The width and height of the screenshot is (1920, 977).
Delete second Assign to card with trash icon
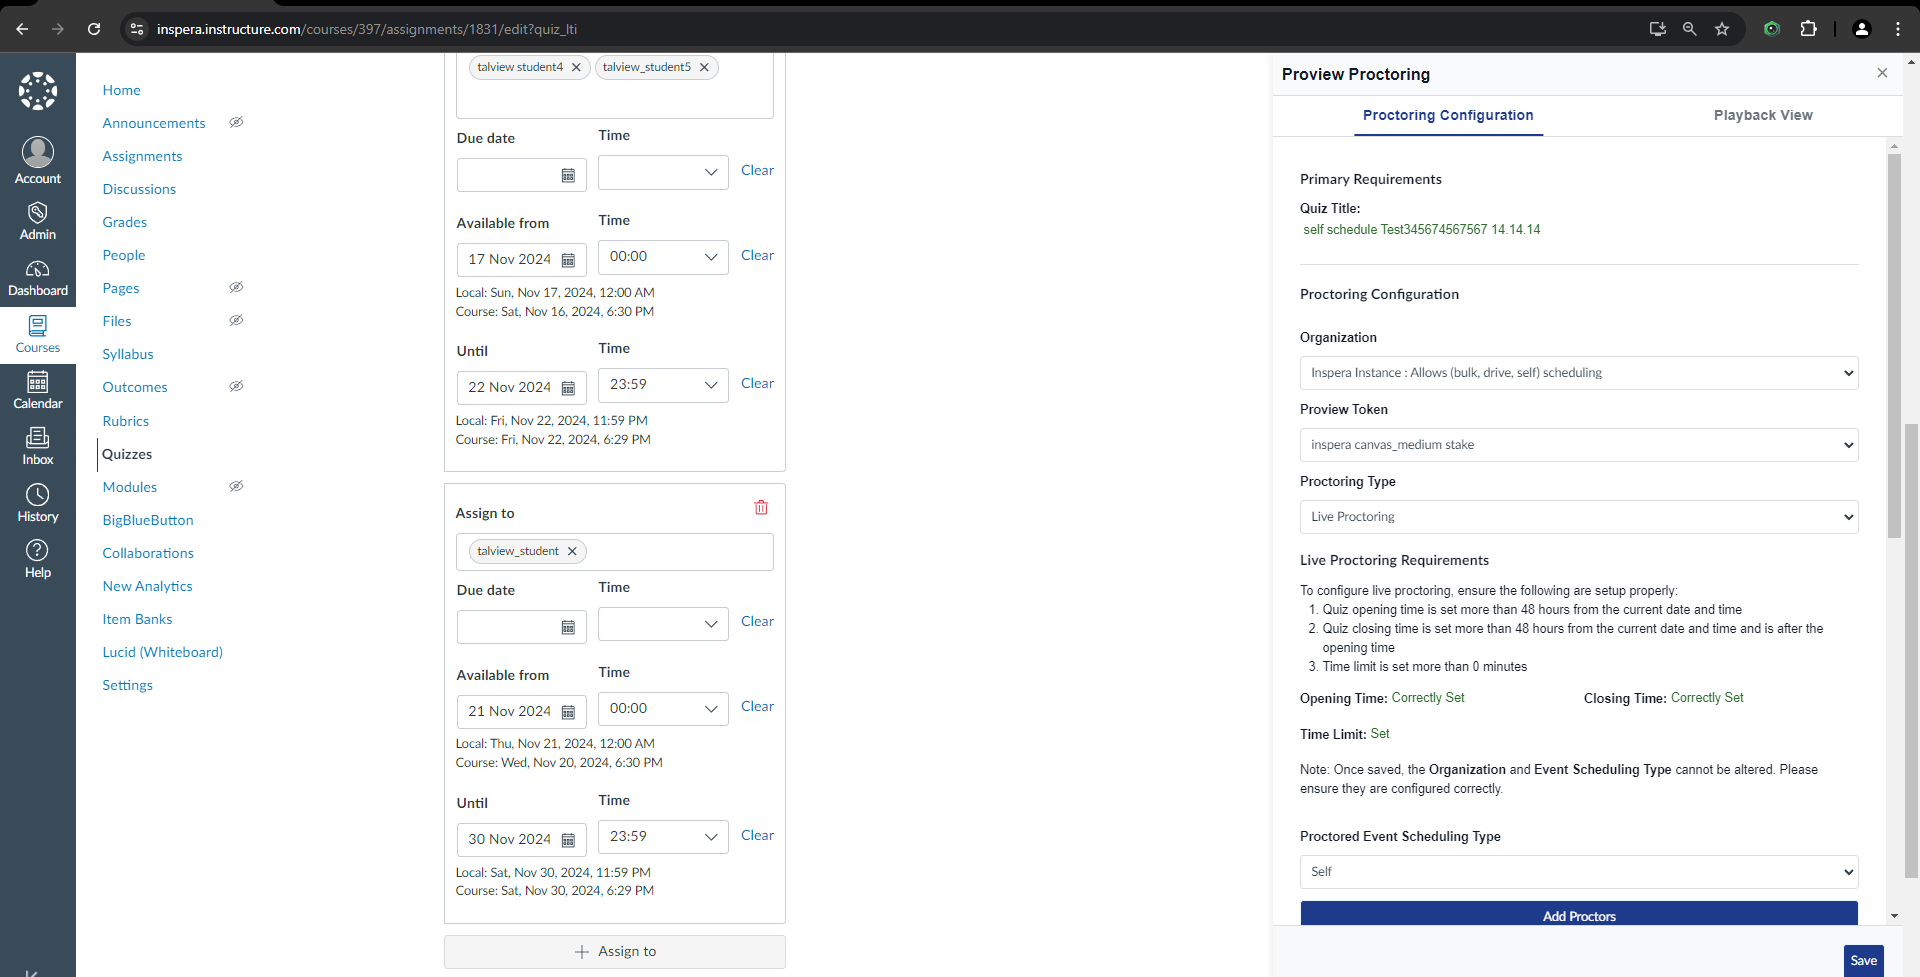[761, 508]
